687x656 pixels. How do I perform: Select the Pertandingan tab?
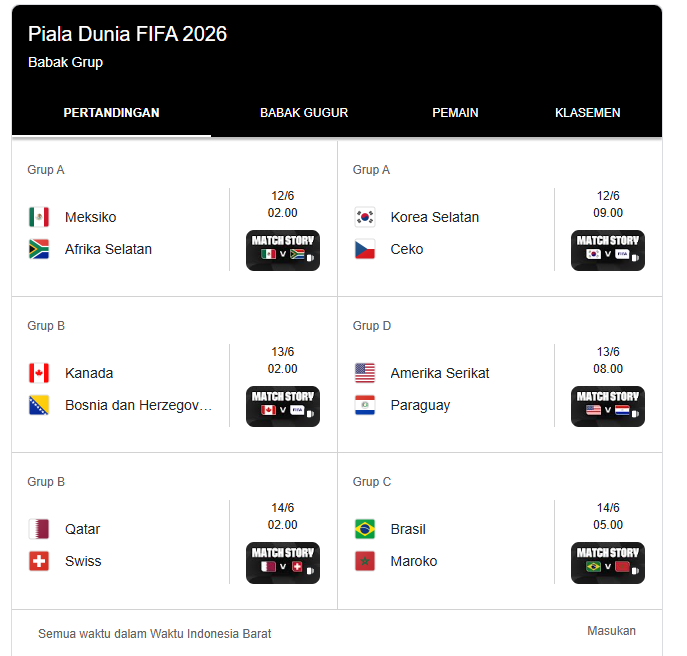point(111,113)
